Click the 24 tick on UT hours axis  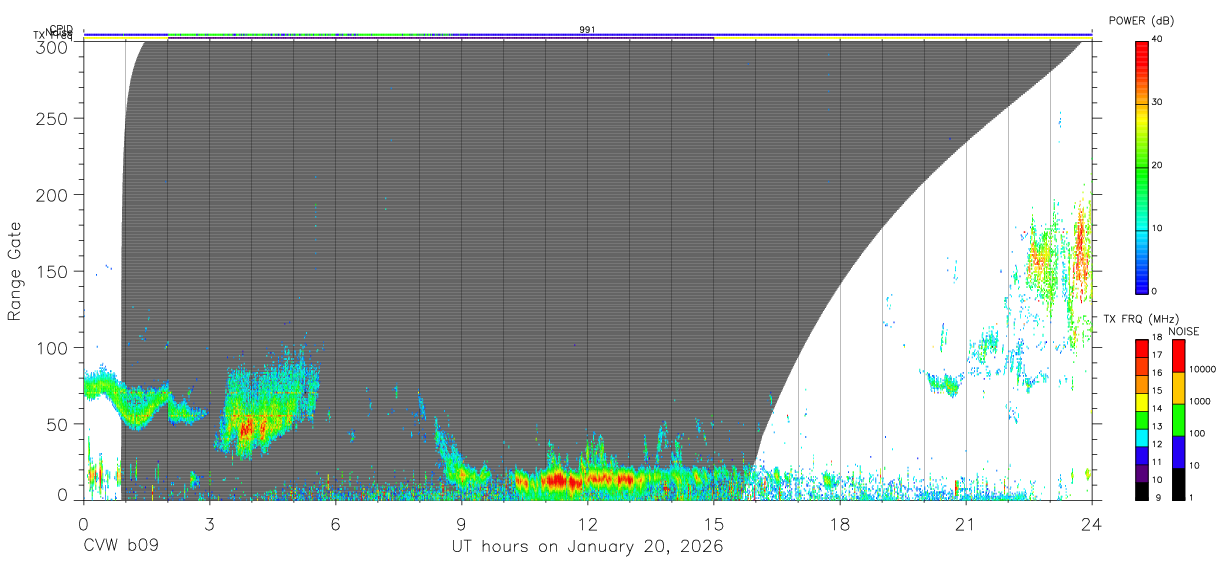pyautogui.click(x=1092, y=523)
